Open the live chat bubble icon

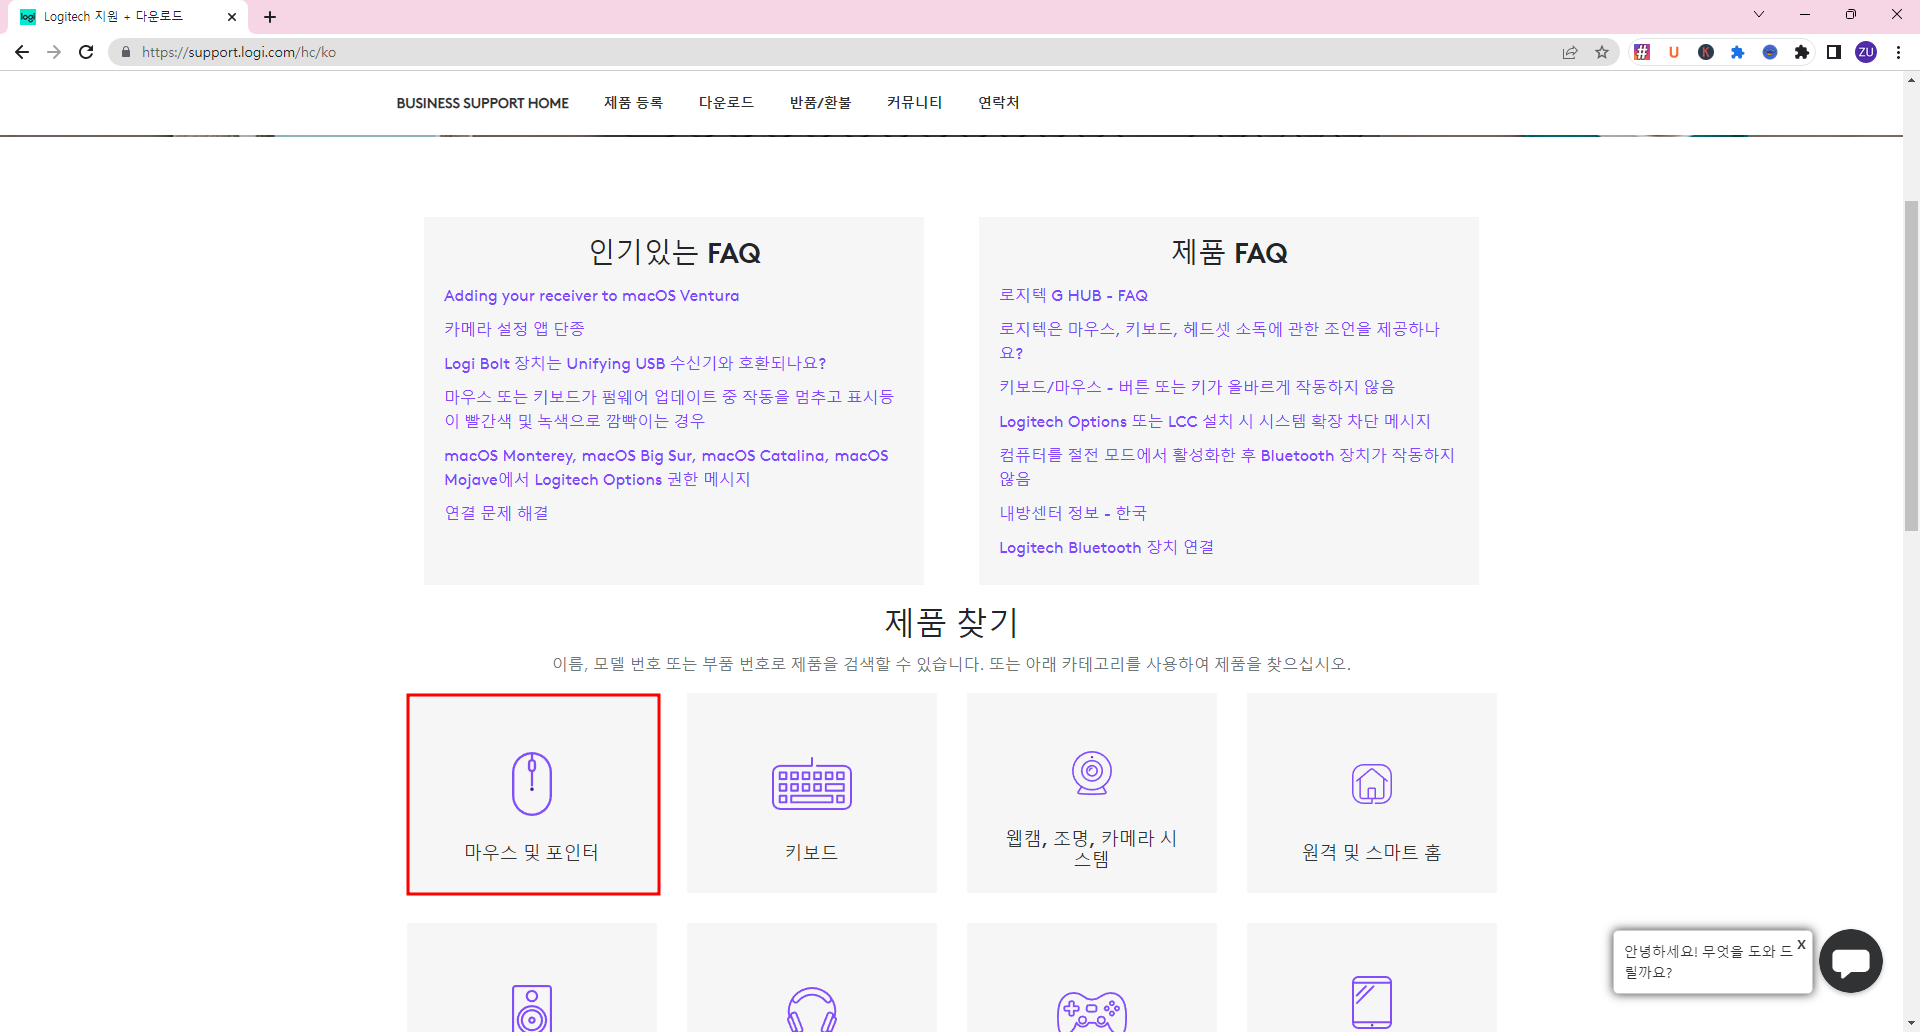(1851, 961)
